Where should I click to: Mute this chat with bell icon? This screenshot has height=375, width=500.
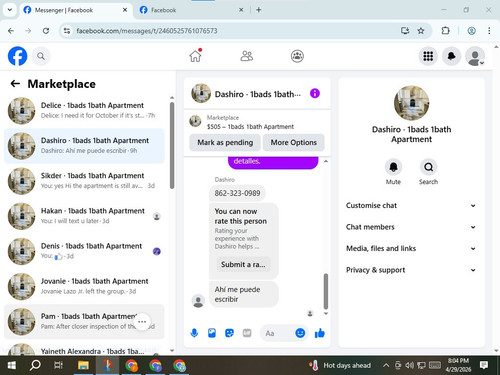click(x=393, y=167)
